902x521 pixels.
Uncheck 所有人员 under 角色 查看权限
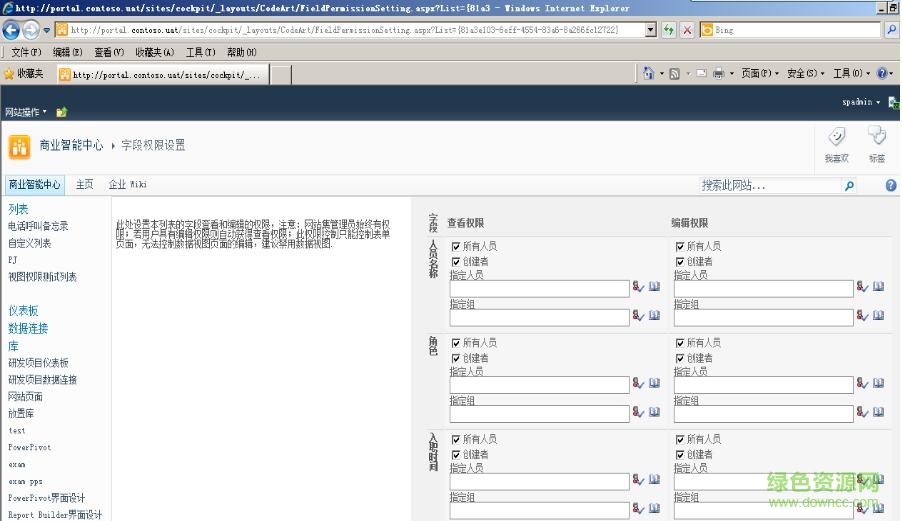tap(456, 343)
